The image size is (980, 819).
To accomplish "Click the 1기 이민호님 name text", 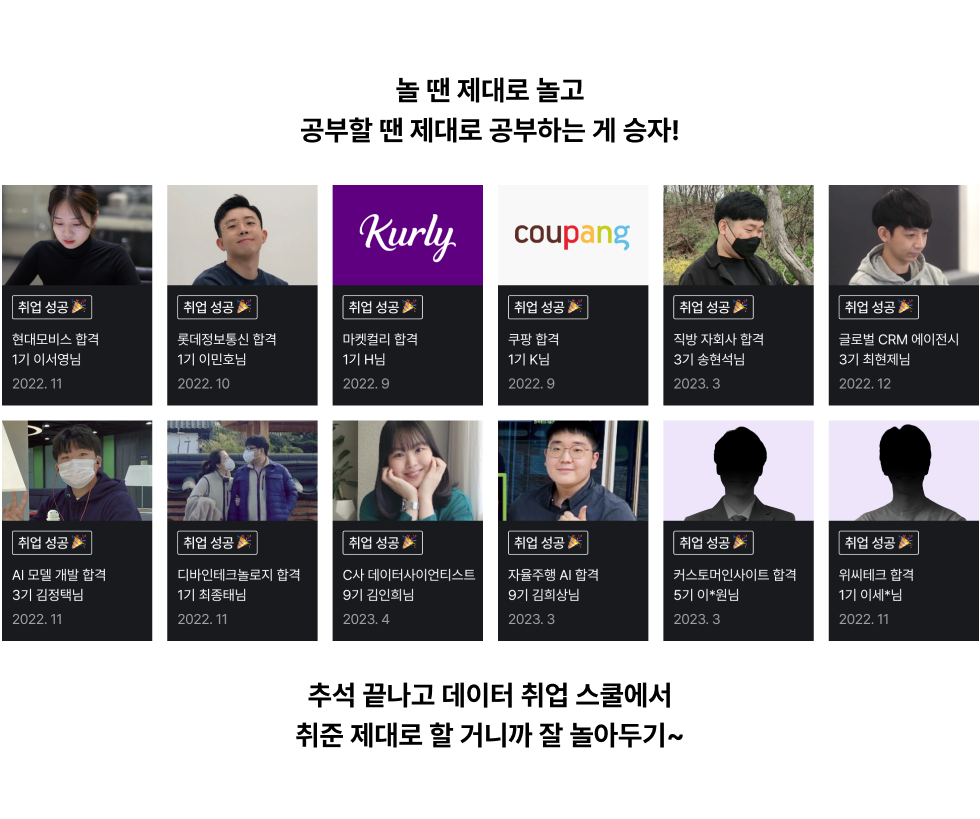I will click(x=212, y=359).
